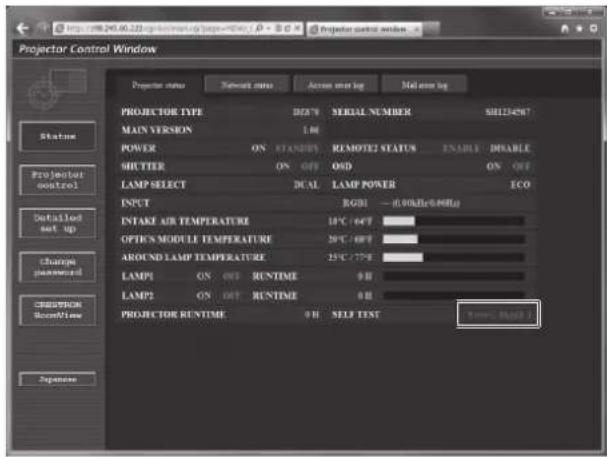Switch to the Network status tab

coord(247,85)
